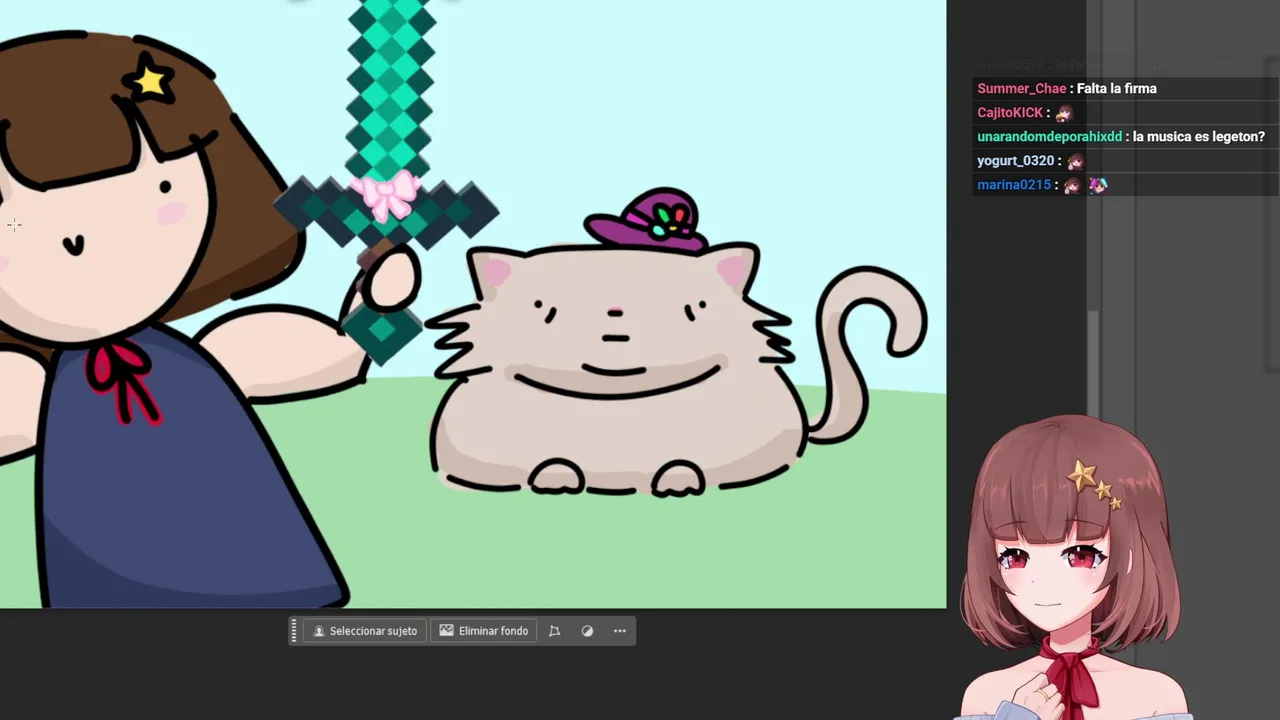This screenshot has width=1280, height=720.
Task: Click the contextual task bar drag handle
Action: (294, 631)
